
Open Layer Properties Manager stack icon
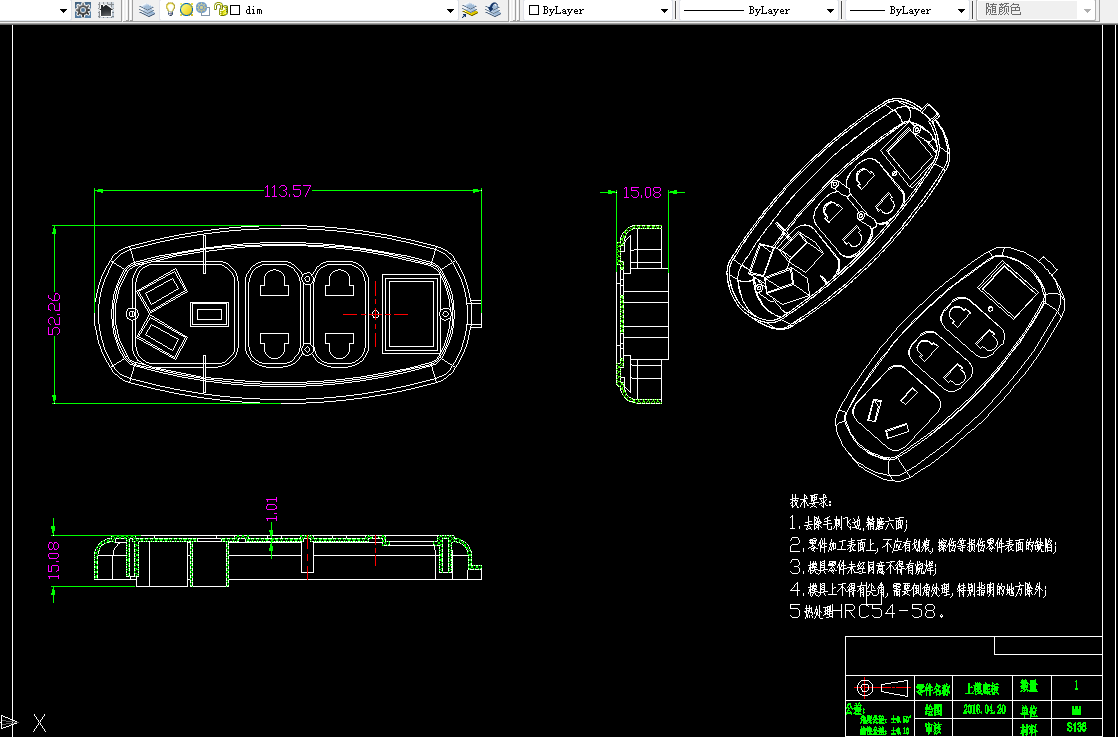point(147,10)
